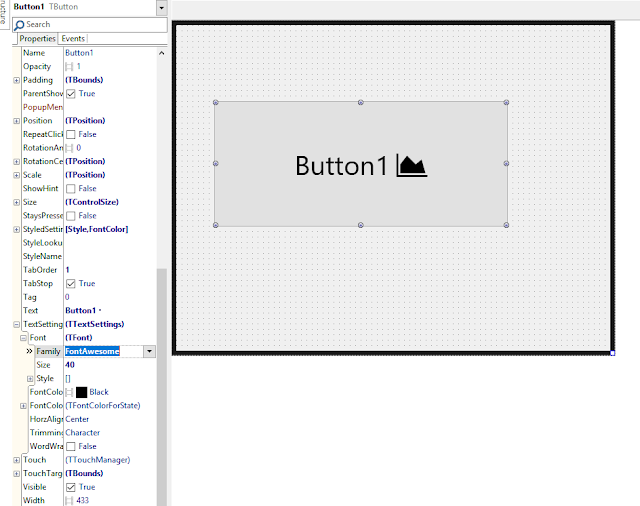Select the Name property value Button1
Screen dimensions: 640x506
coord(79,53)
